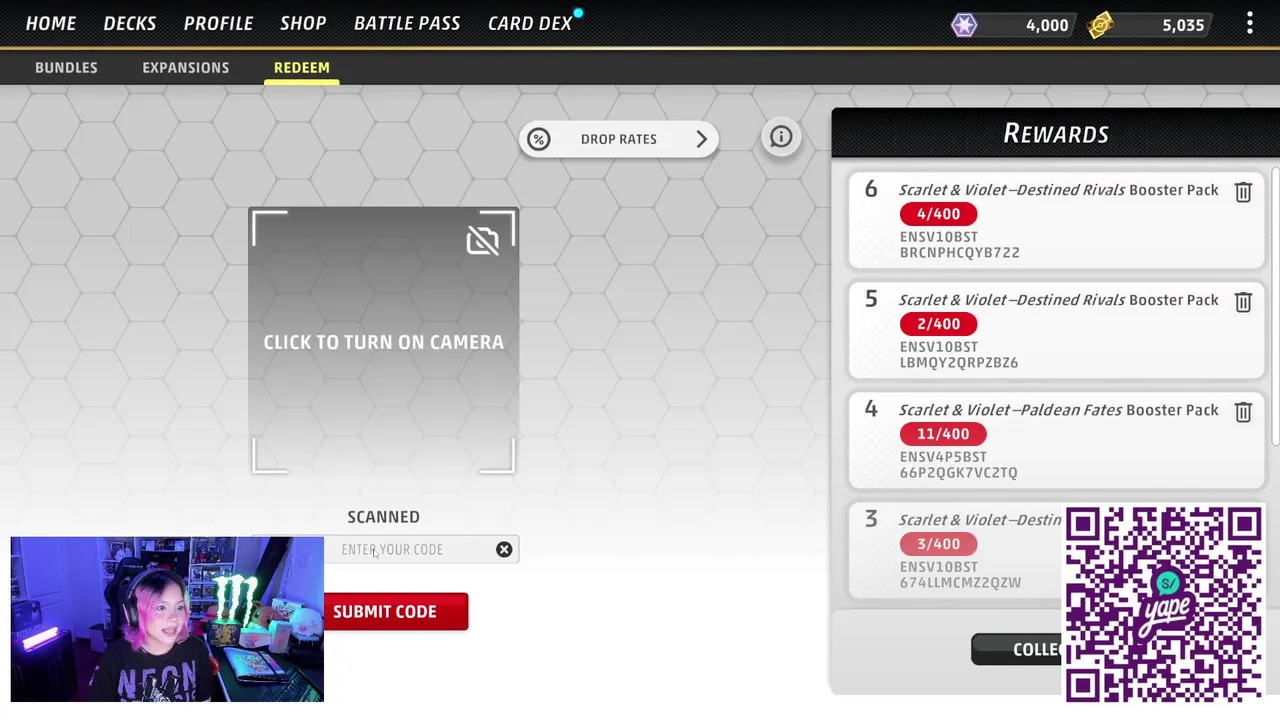Open the BATTLE PASS page
1280x720 pixels.
(407, 23)
